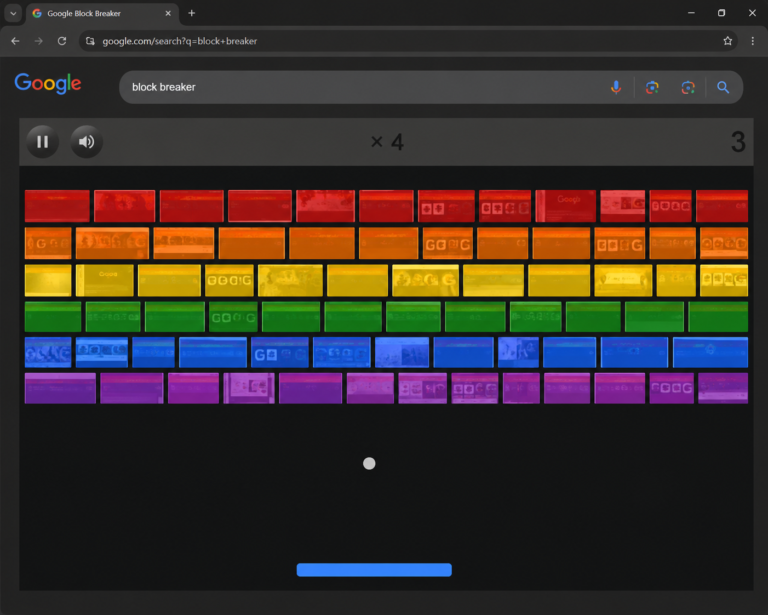
Task: Click the blue paddle
Action: [374, 570]
